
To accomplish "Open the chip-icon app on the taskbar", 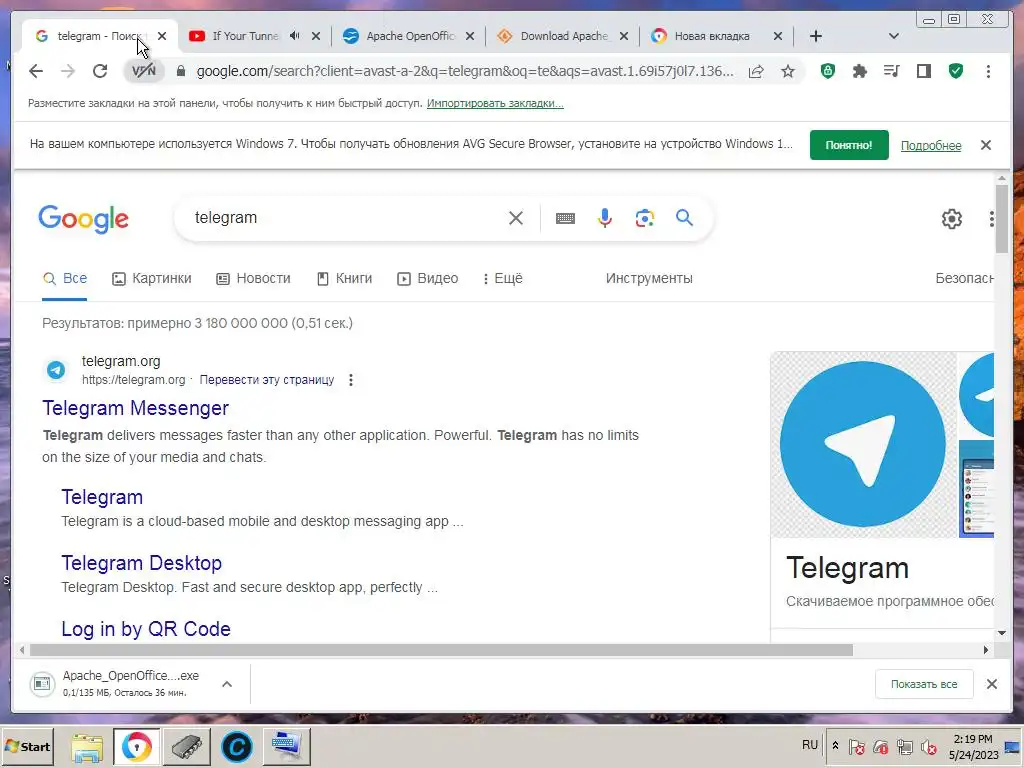I will pos(187,747).
